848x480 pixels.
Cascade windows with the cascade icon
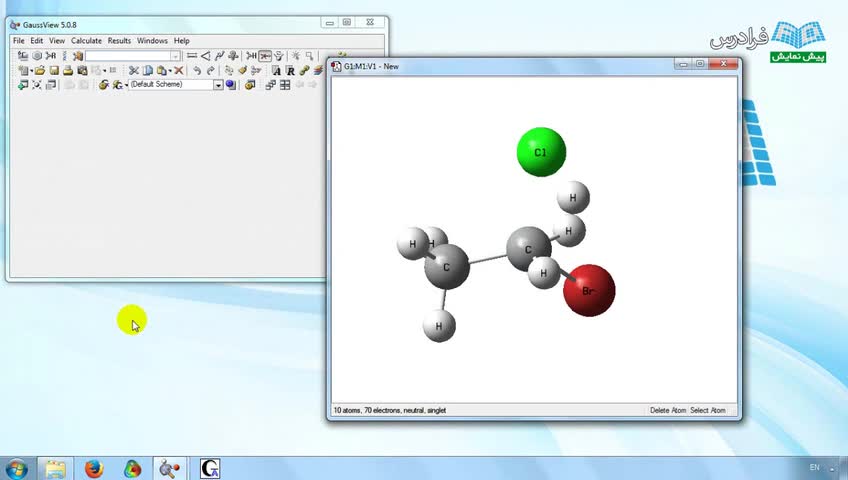click(270, 85)
